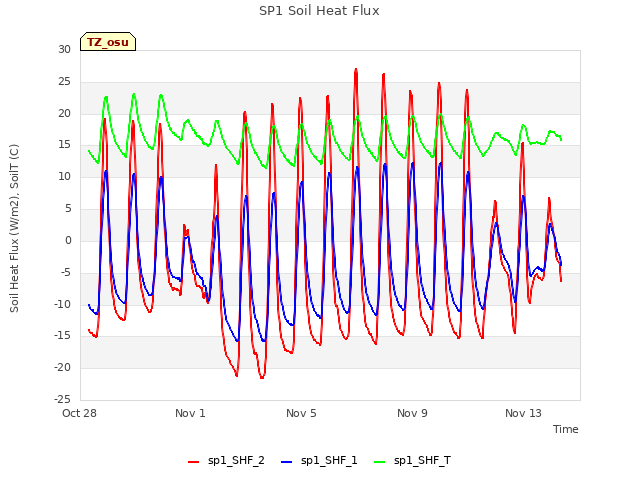Viewport: 640px width, 480px height.
Task: Click the '-5' y-axis tick label
Action: pyautogui.click(x=66, y=272)
